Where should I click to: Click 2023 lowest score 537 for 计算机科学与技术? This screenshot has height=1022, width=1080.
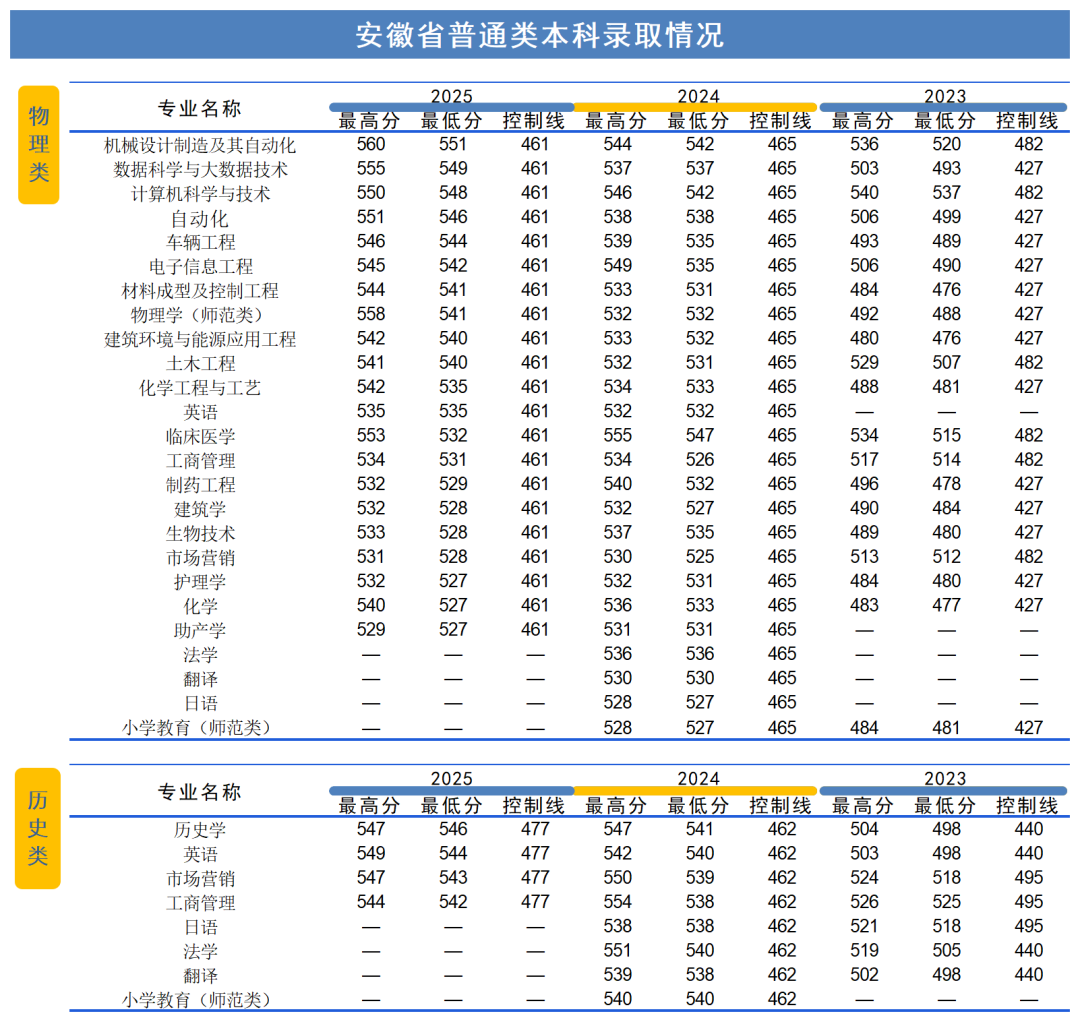946,192
